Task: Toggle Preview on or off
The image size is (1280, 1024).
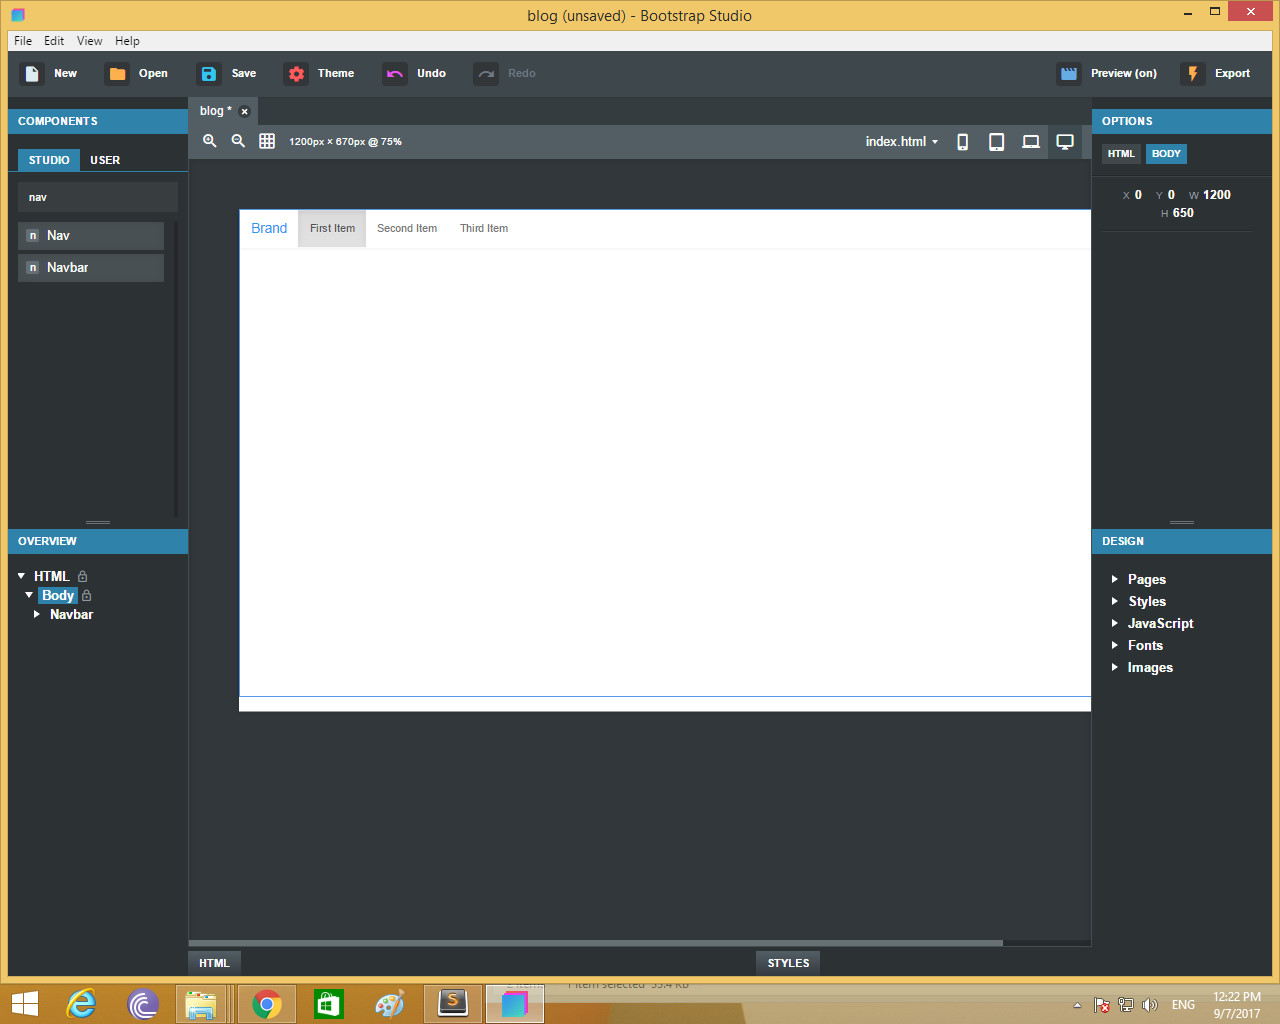Action: tap(1107, 73)
